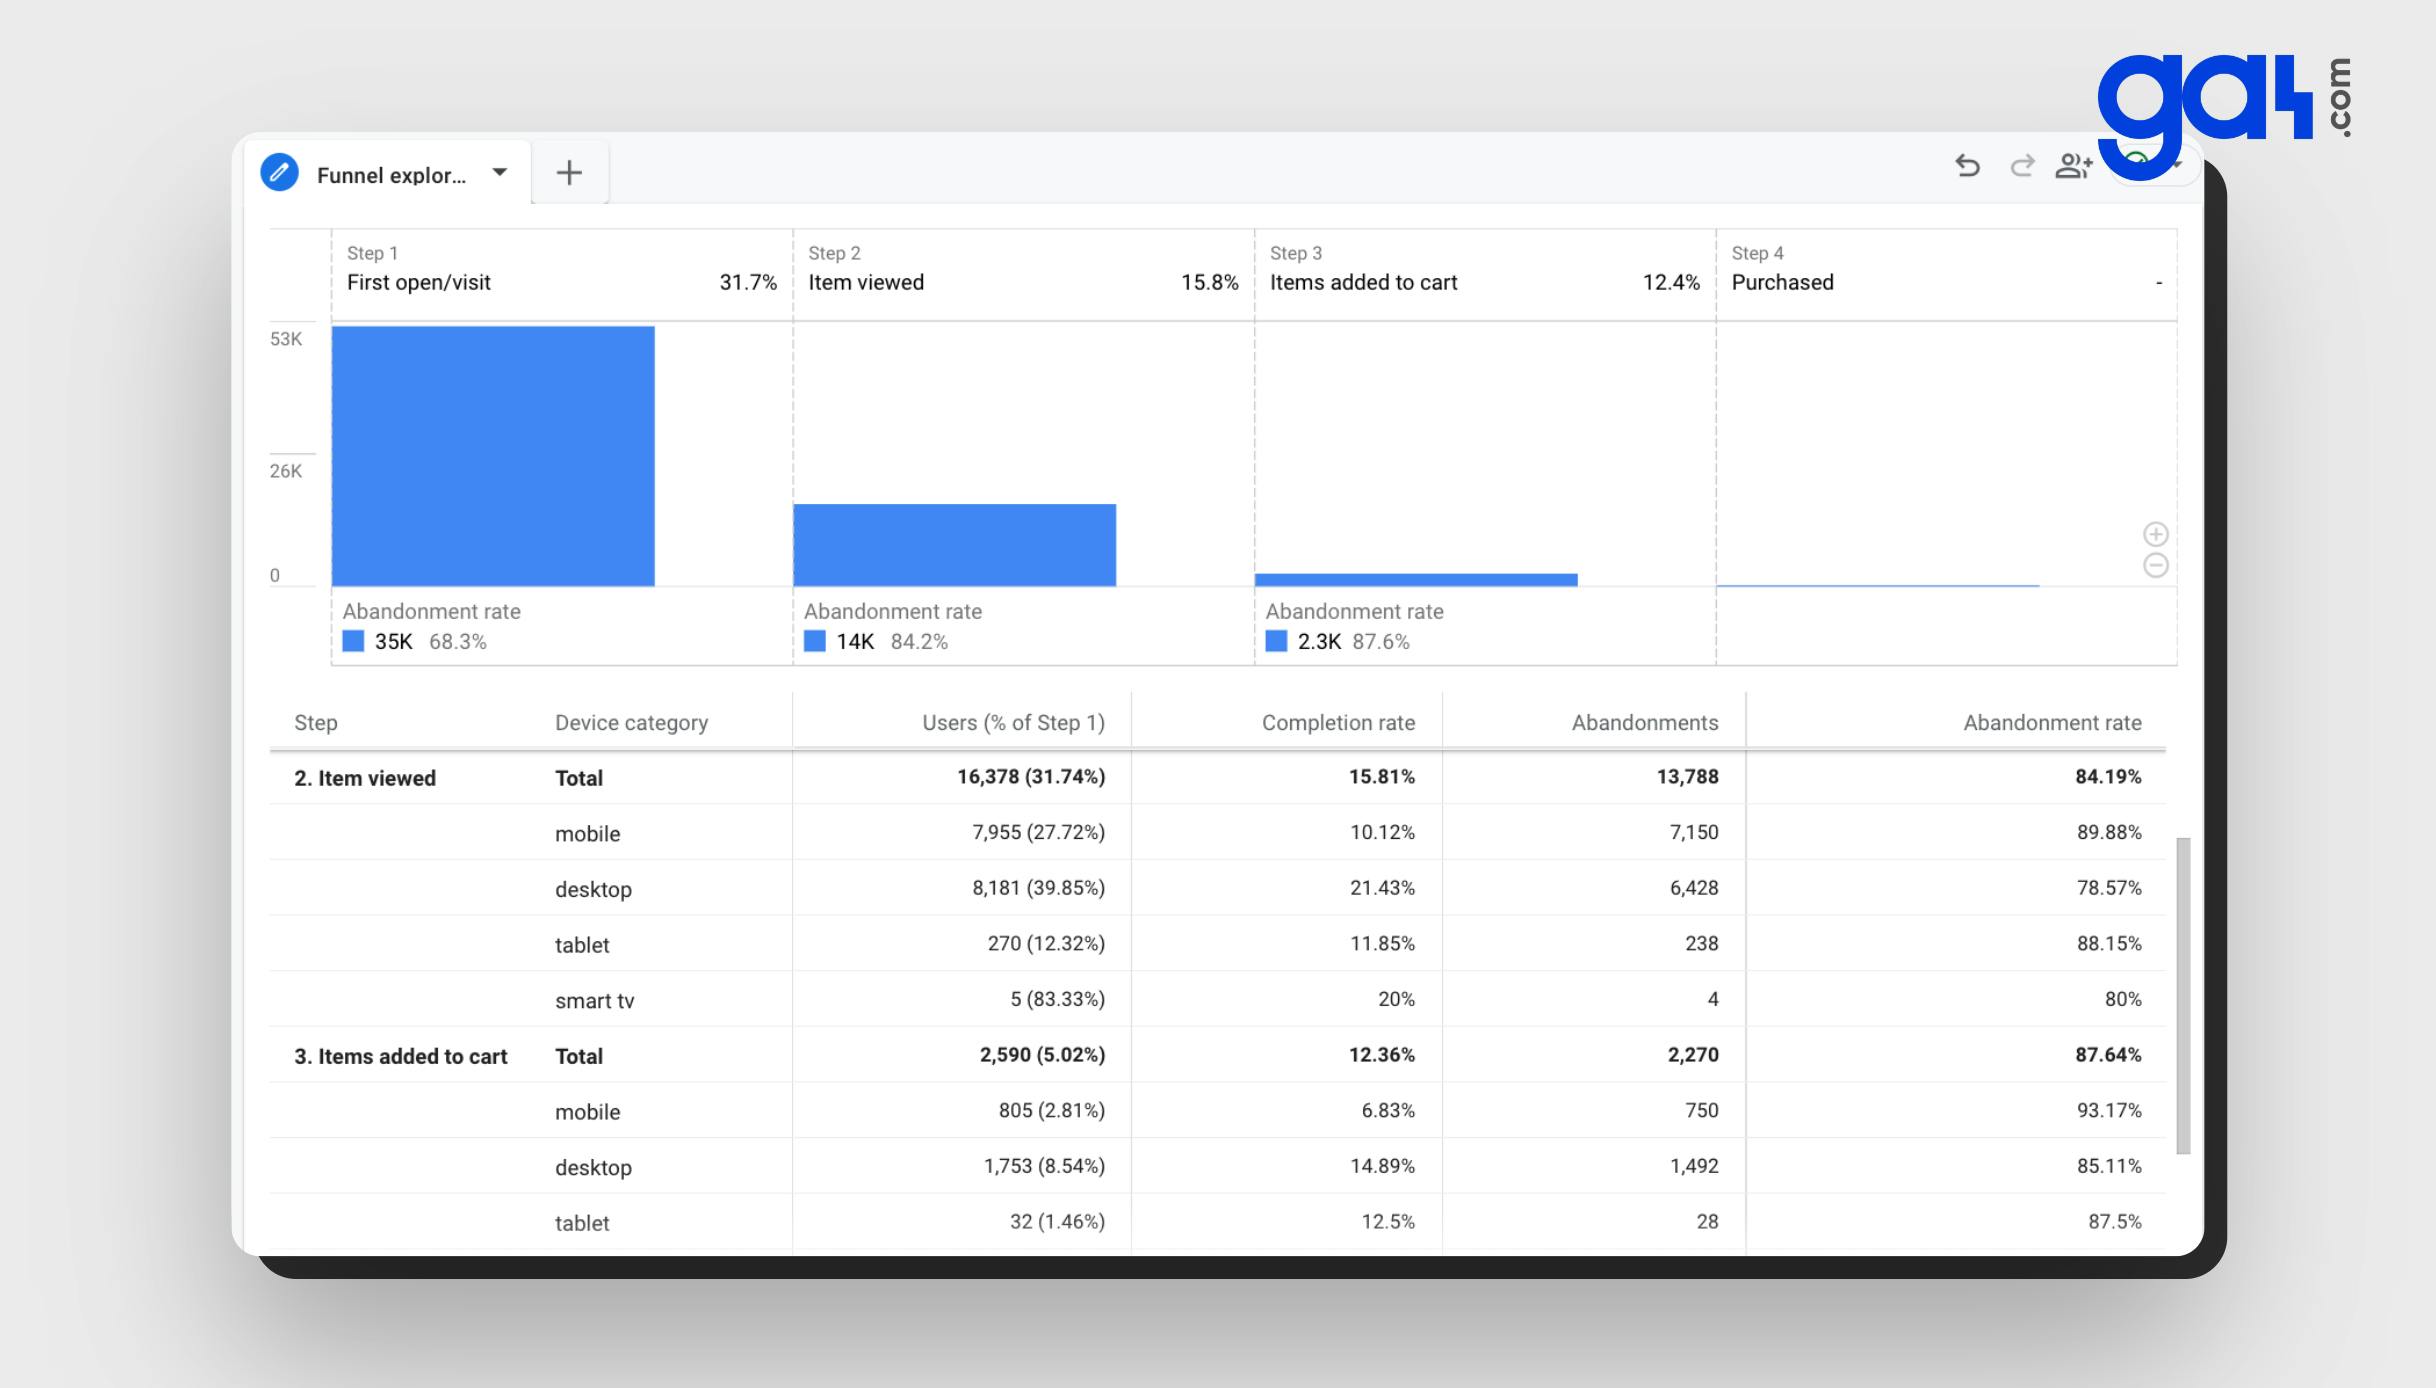Click the Step 2 Item viewed bar
This screenshot has height=1388, width=2436.
(954, 545)
